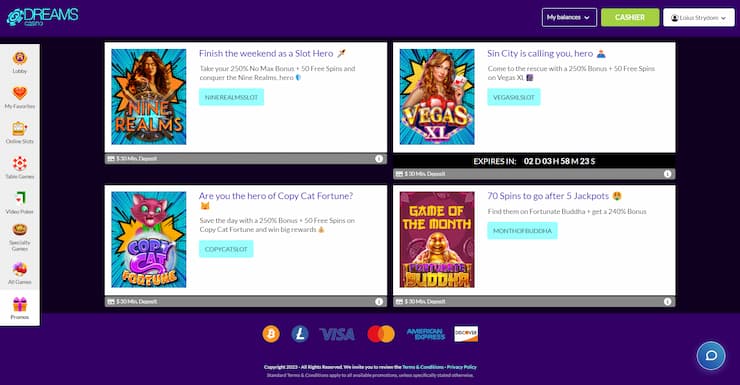Open the Vegas XL game thumbnail

point(437,97)
